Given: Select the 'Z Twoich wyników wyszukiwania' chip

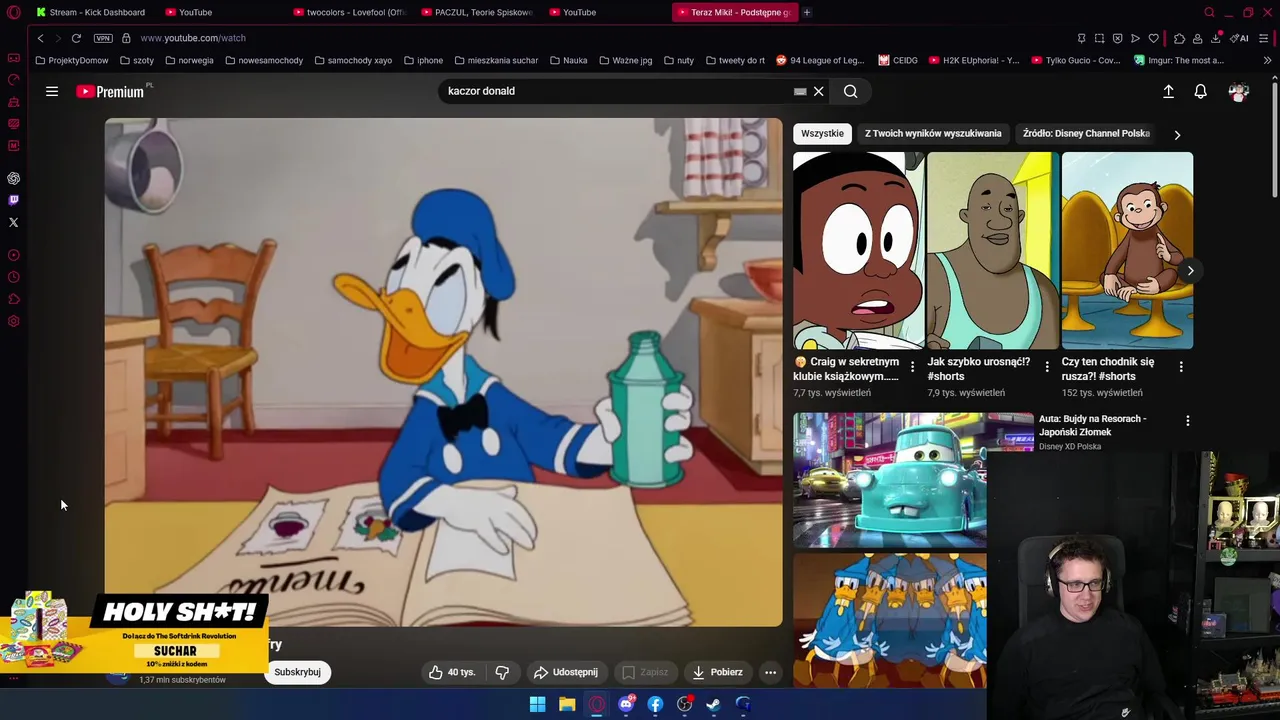Looking at the screenshot, I should point(933,134).
